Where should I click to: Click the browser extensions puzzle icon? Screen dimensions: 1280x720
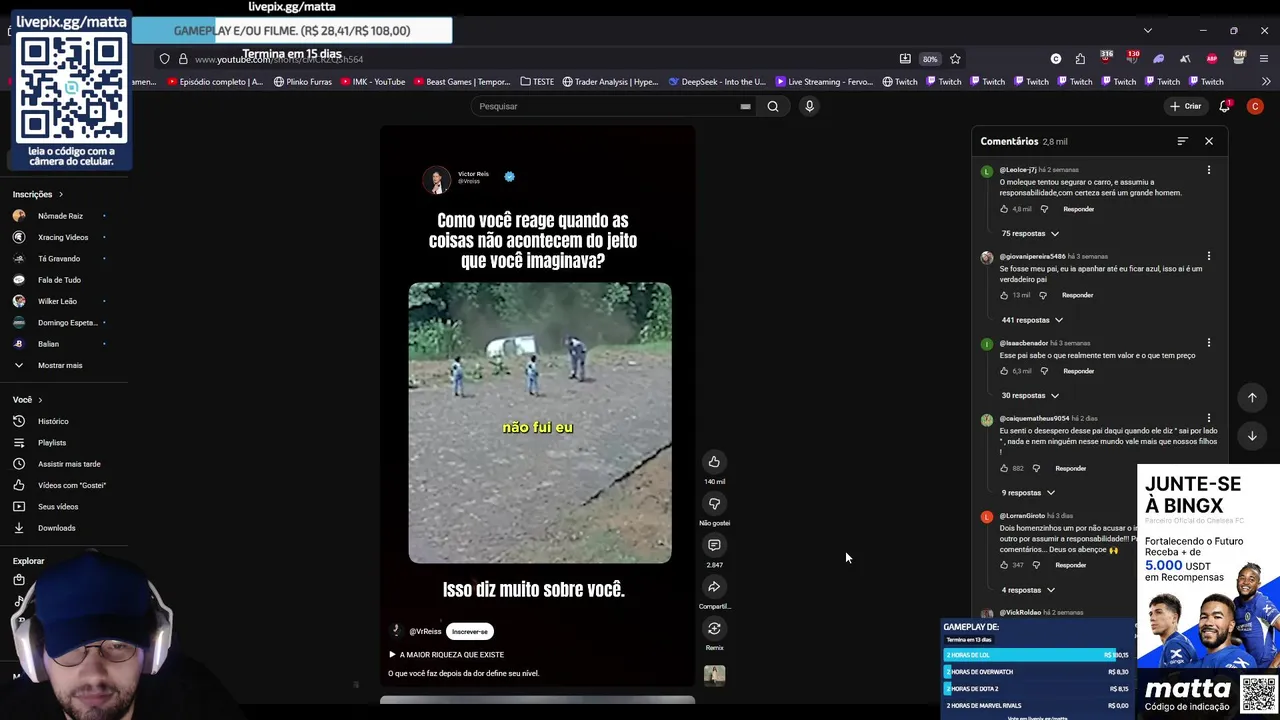click(1080, 59)
